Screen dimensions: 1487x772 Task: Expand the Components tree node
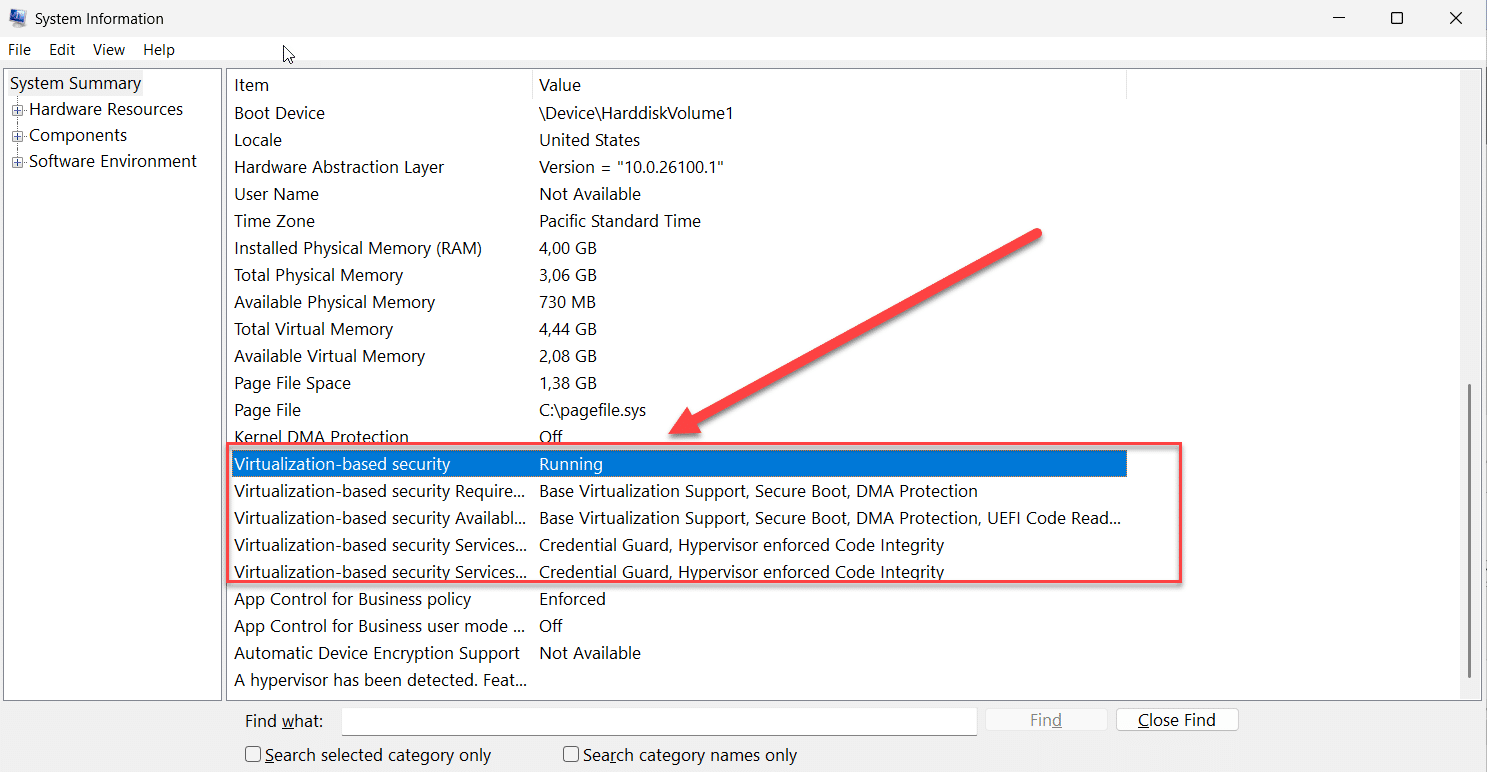[18, 135]
